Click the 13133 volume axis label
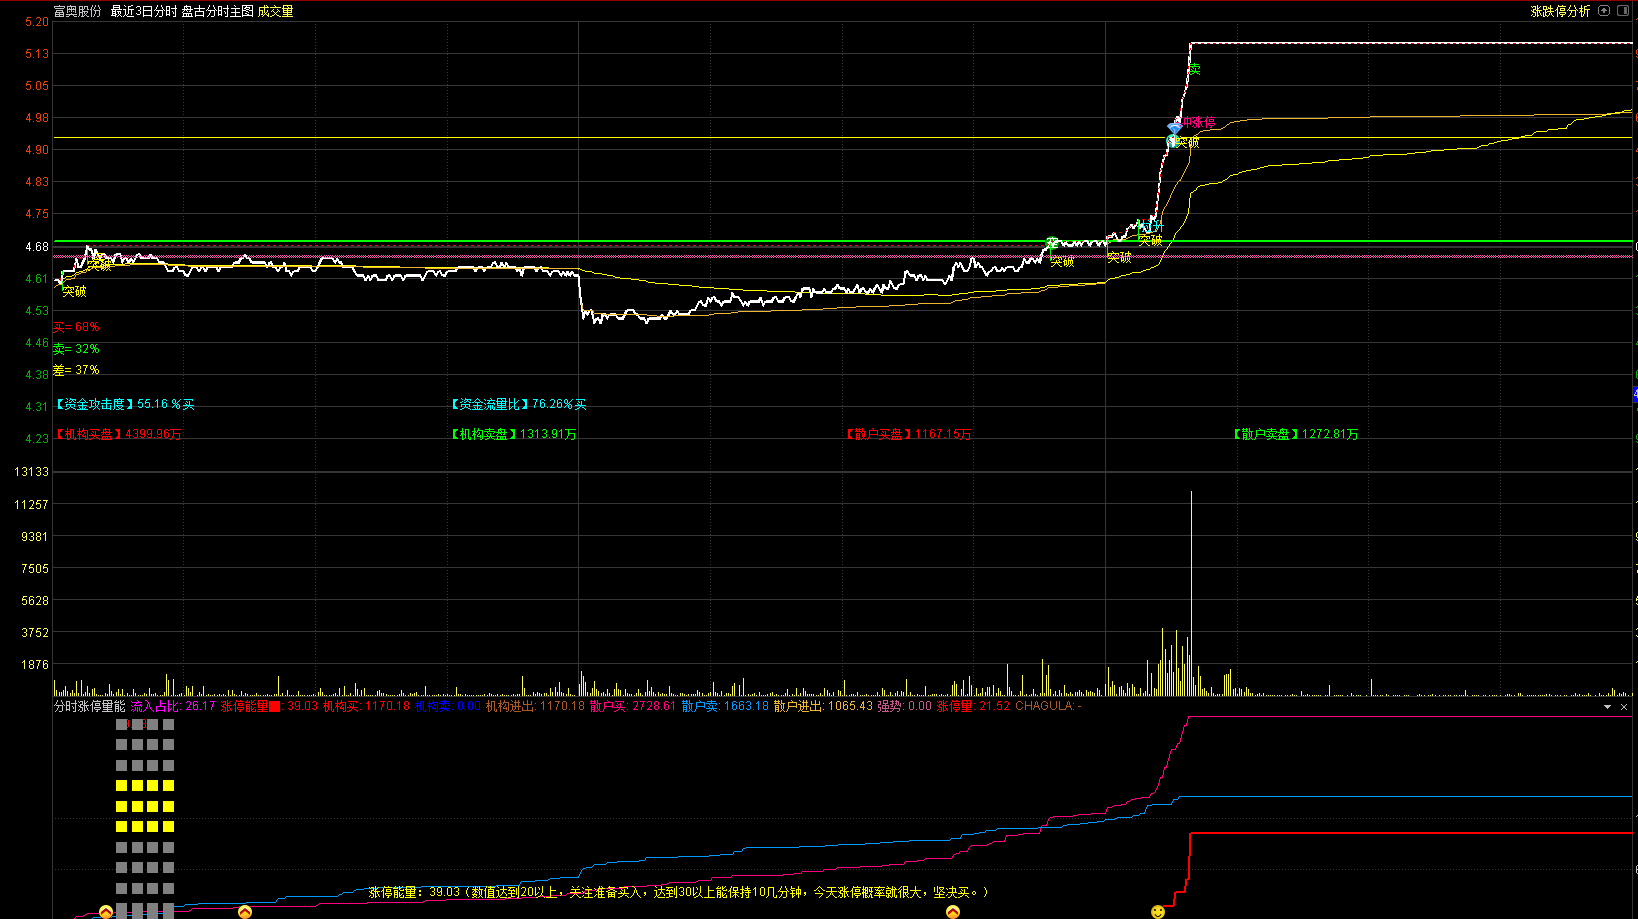This screenshot has width=1638, height=919. coord(31,472)
